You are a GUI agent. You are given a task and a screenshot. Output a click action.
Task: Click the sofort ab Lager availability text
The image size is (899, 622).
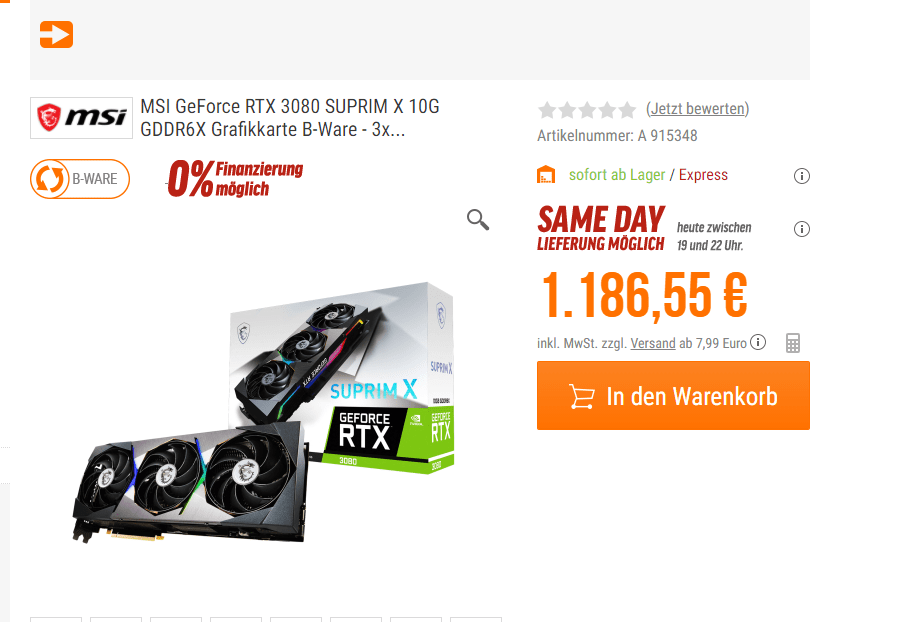(617, 175)
